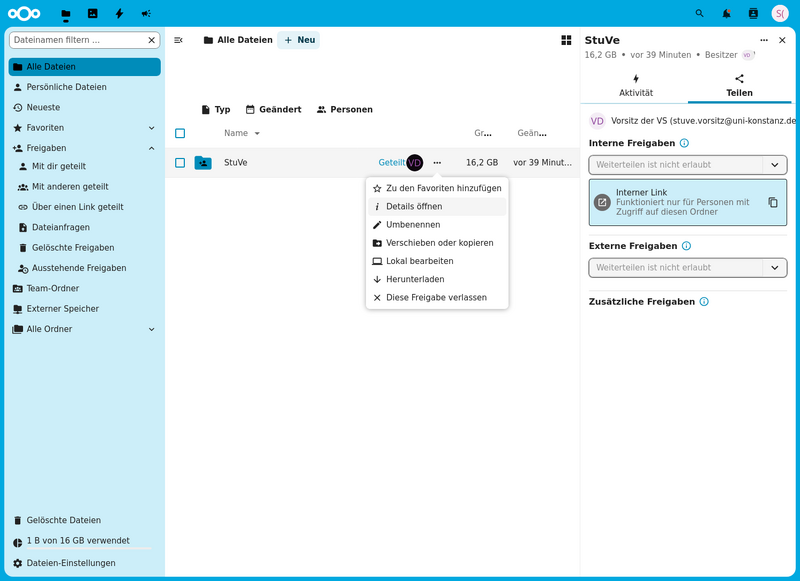Select the checkbox next to StuVe folder
Screen dimensions: 800x581
tap(180, 162)
